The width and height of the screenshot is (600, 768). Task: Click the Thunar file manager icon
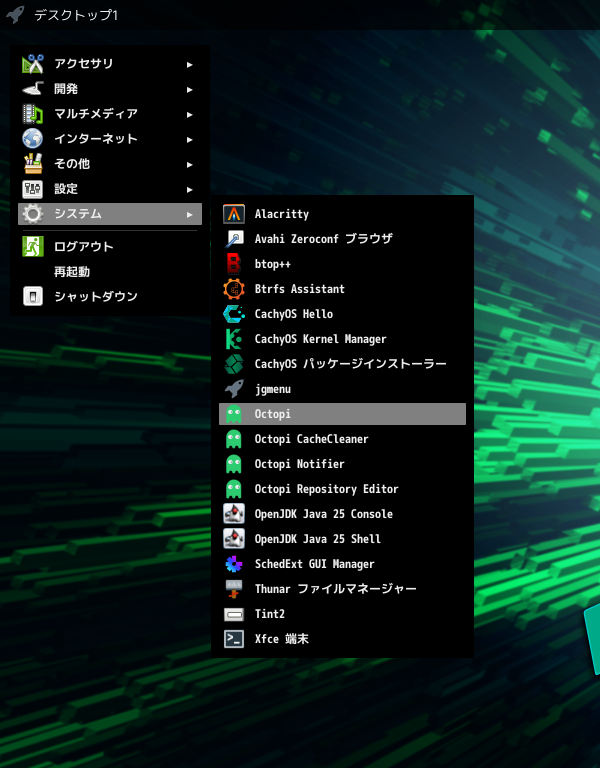tap(234, 589)
